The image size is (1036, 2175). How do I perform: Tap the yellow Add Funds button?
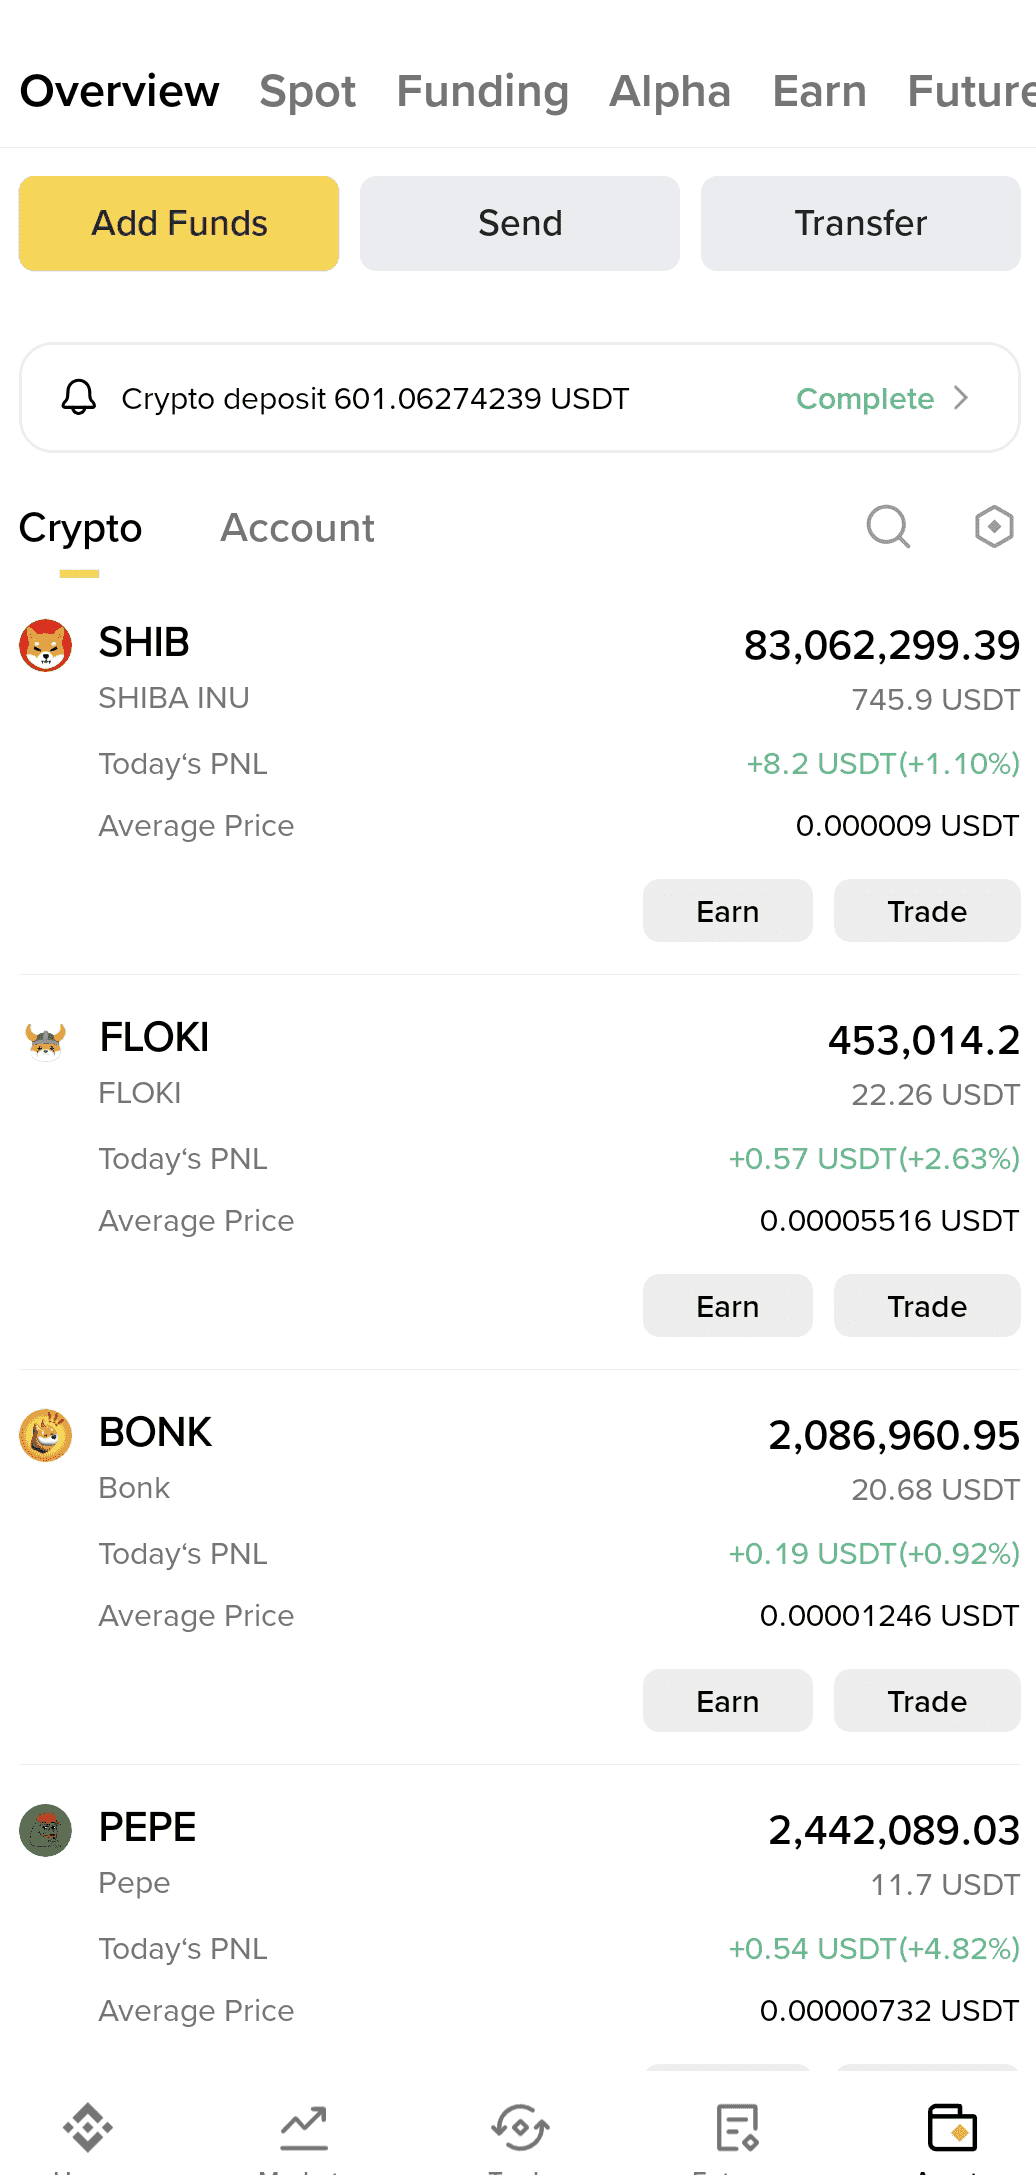(179, 223)
